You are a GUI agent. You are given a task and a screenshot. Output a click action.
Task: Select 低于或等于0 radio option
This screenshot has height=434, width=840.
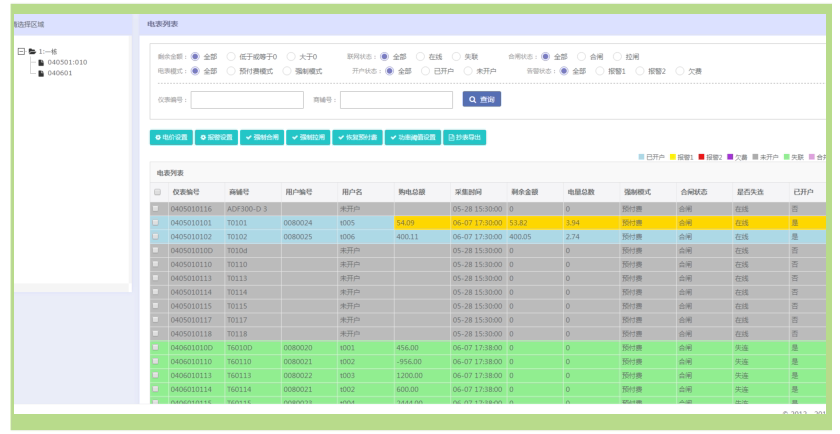click(x=231, y=56)
